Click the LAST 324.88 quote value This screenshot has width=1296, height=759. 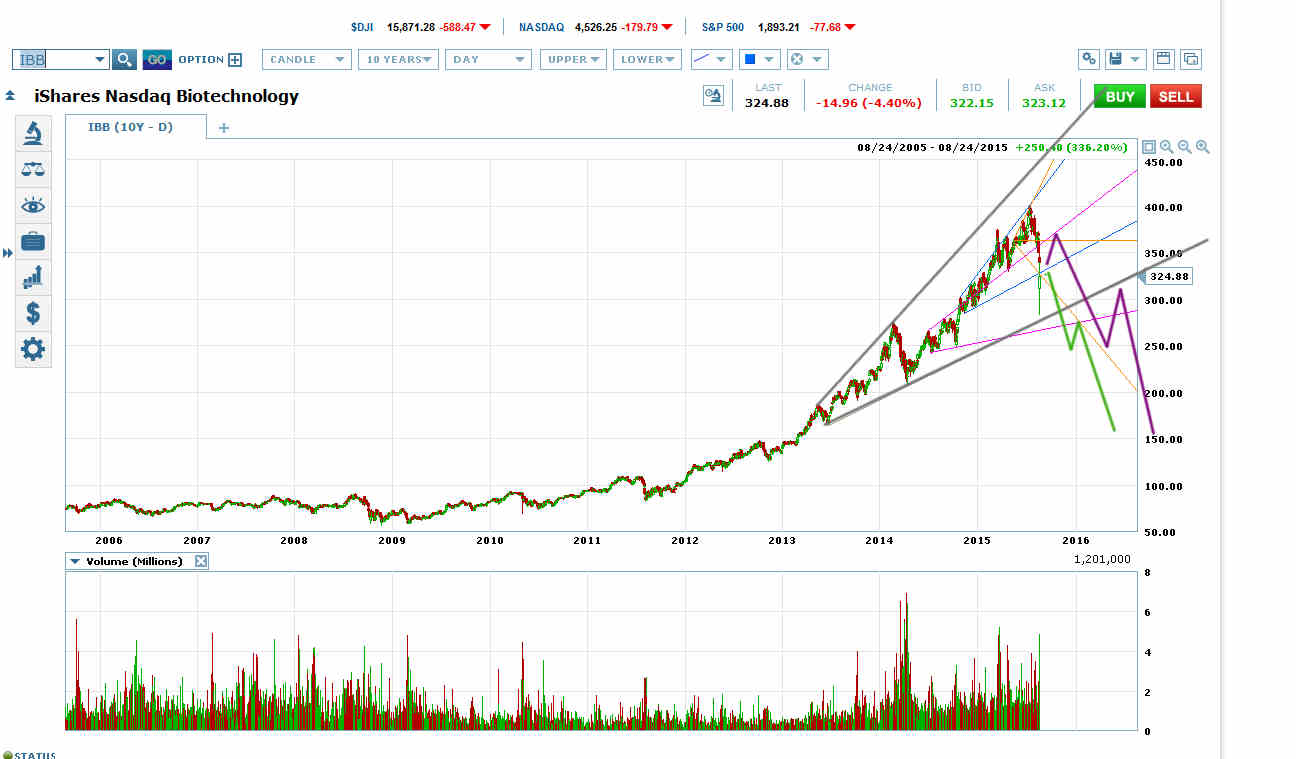(x=767, y=102)
